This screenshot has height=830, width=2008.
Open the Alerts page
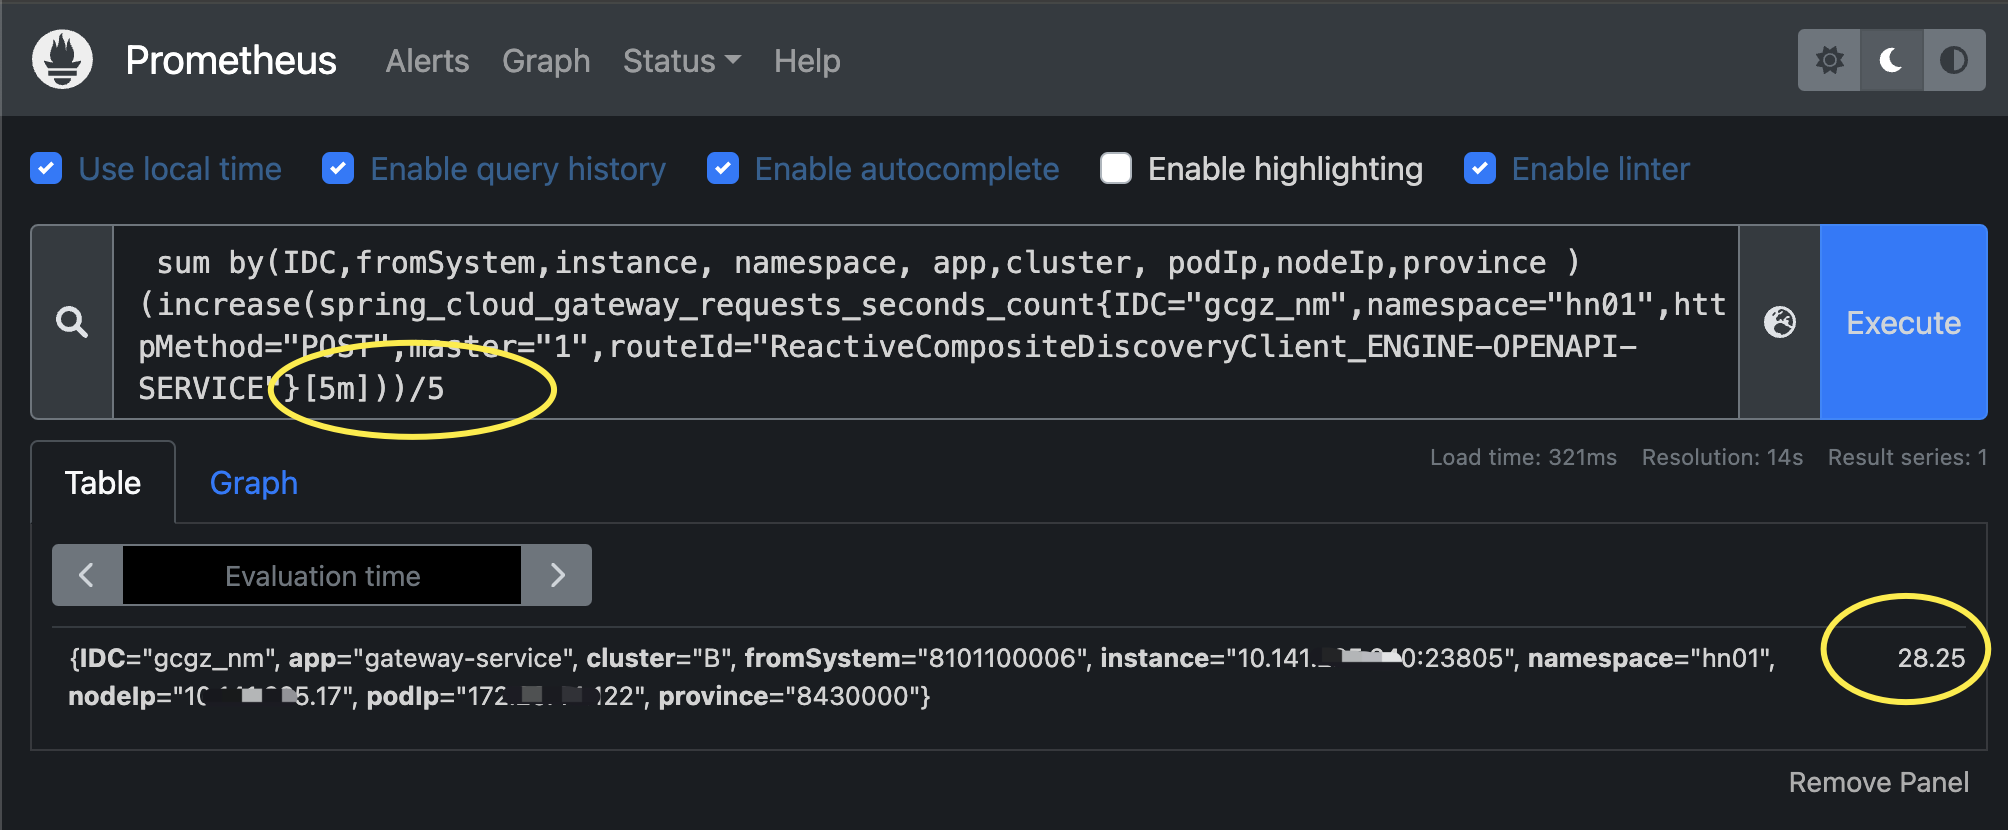pos(427,61)
